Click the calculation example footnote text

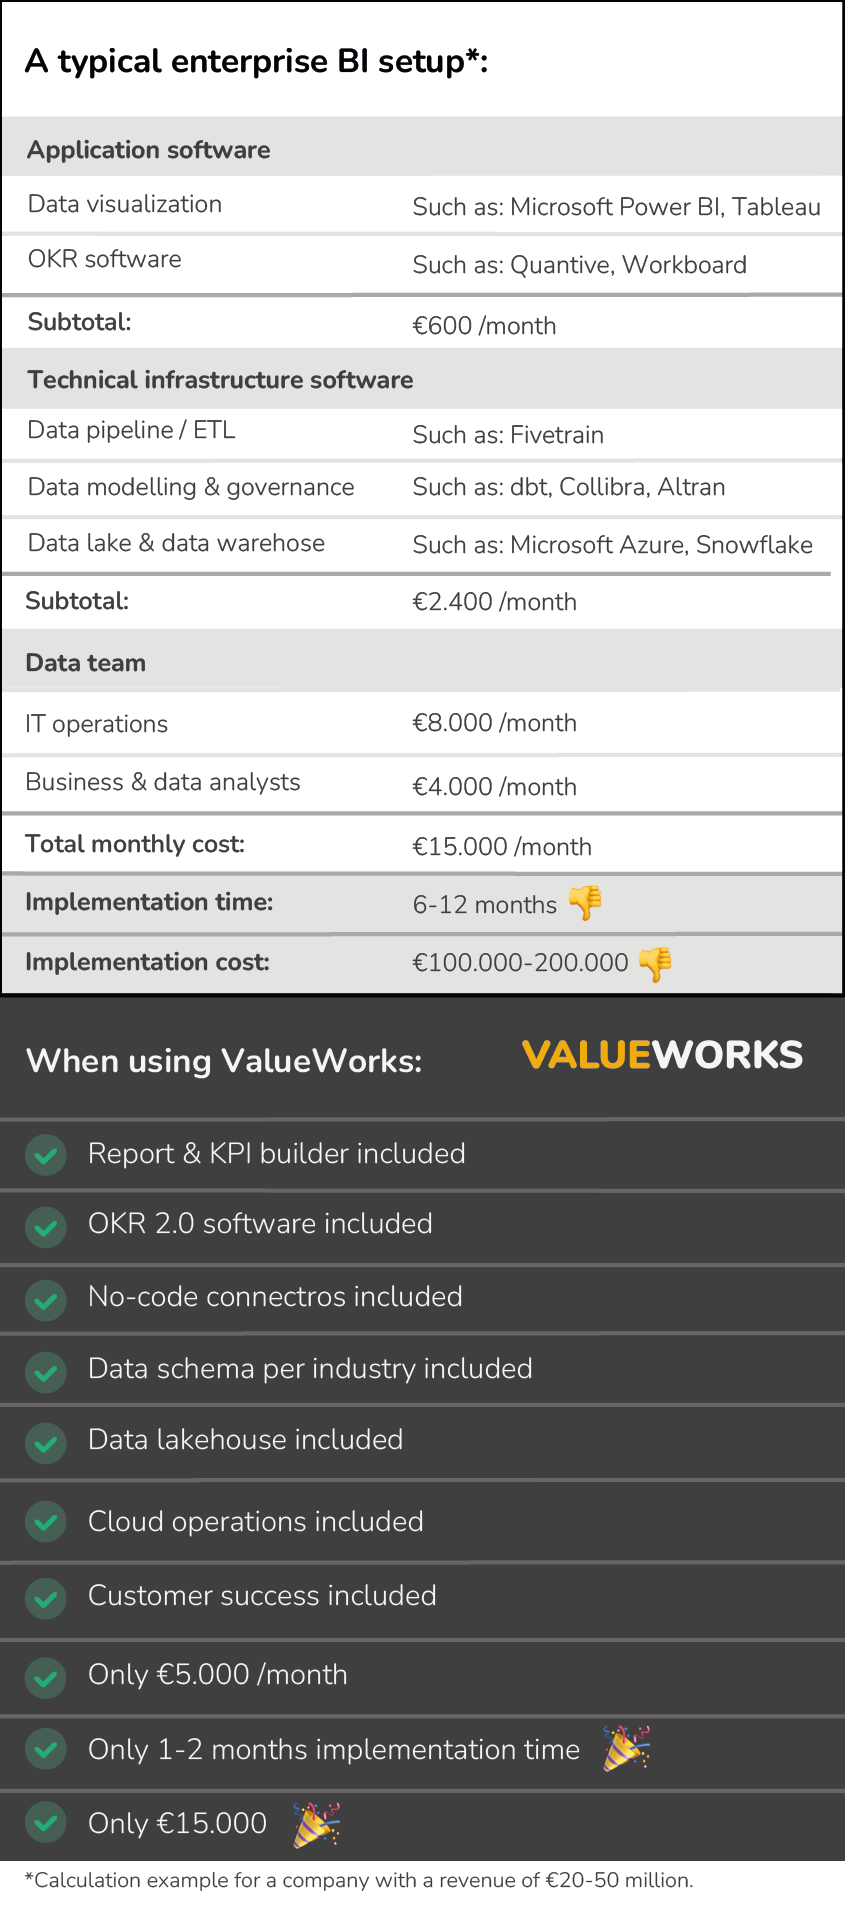359,1880
